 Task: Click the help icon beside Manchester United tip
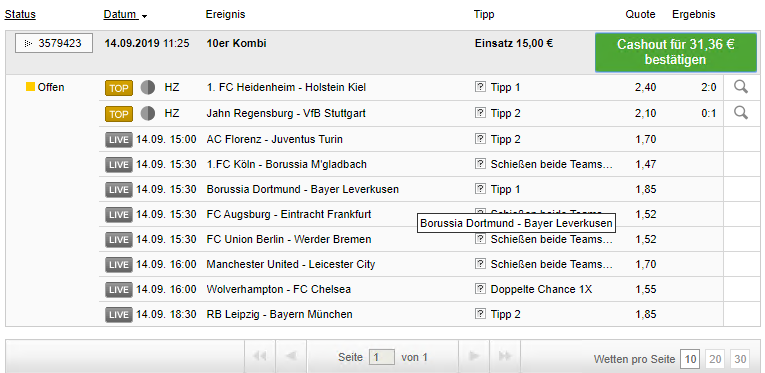coord(480,264)
